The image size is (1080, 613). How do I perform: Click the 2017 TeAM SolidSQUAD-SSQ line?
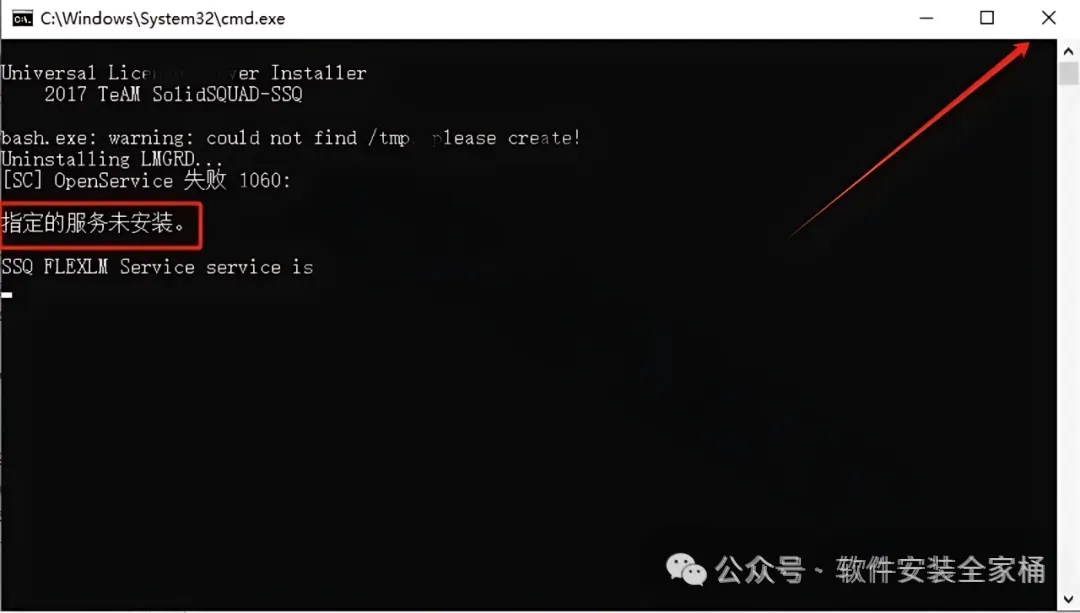tap(173, 94)
